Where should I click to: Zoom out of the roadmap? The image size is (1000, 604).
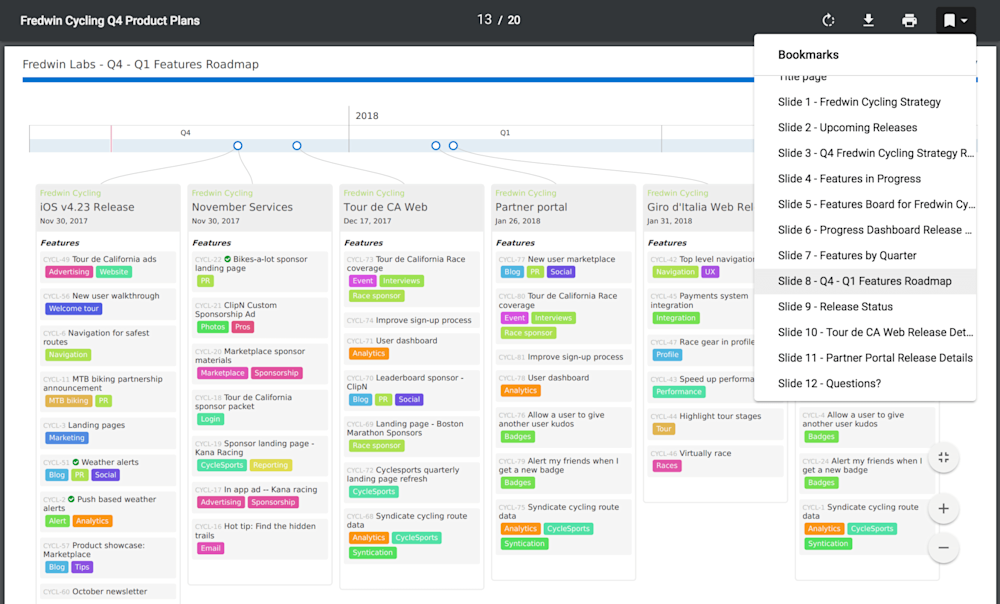pos(943,548)
